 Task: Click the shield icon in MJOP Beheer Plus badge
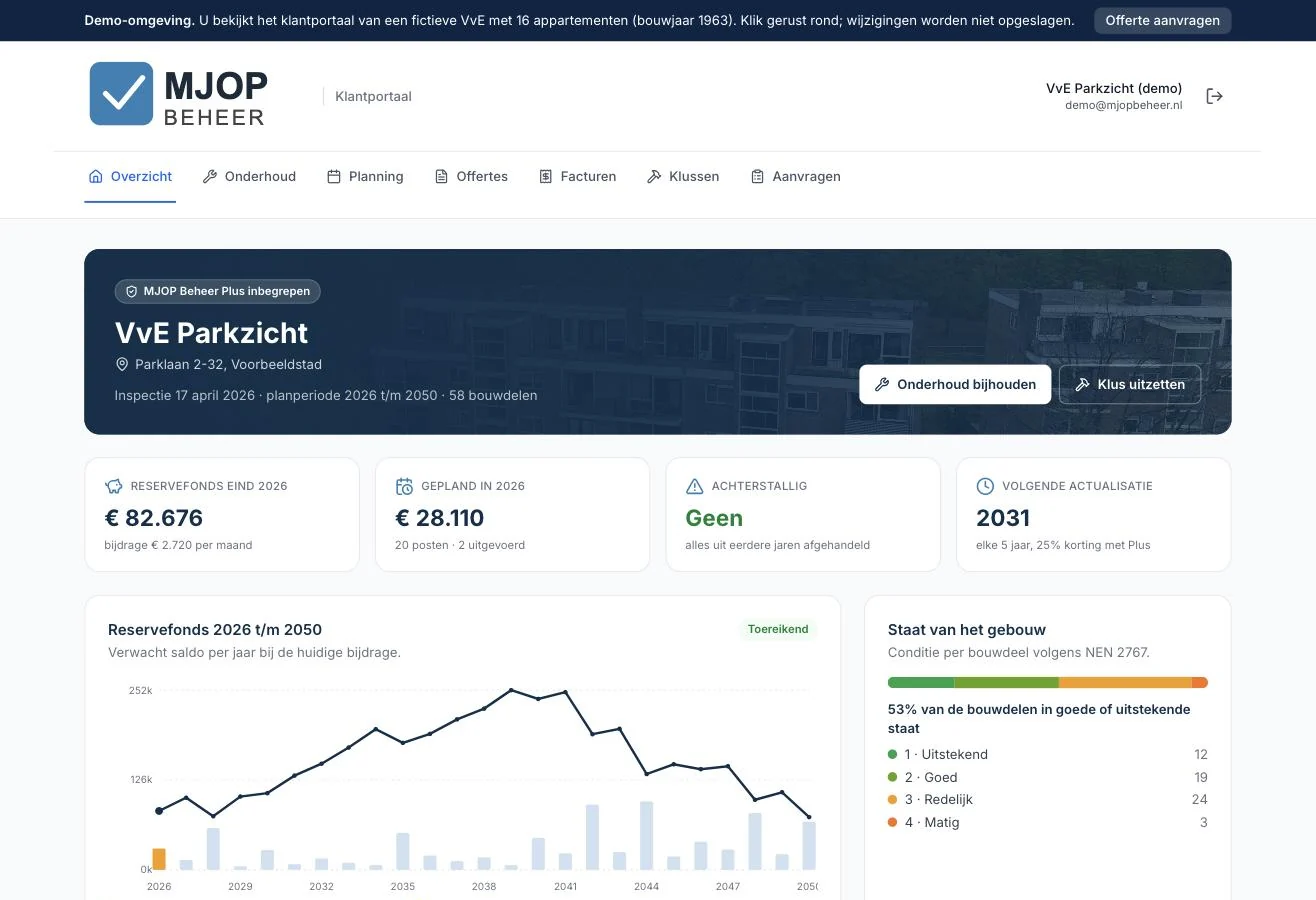pos(131,291)
